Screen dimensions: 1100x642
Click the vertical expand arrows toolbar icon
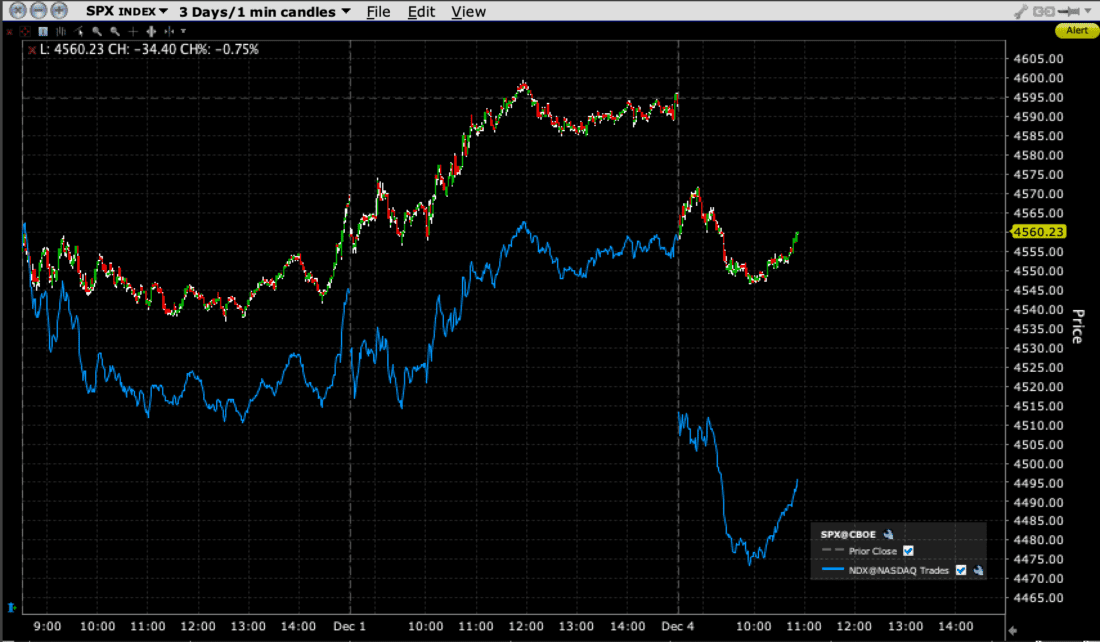(151, 32)
